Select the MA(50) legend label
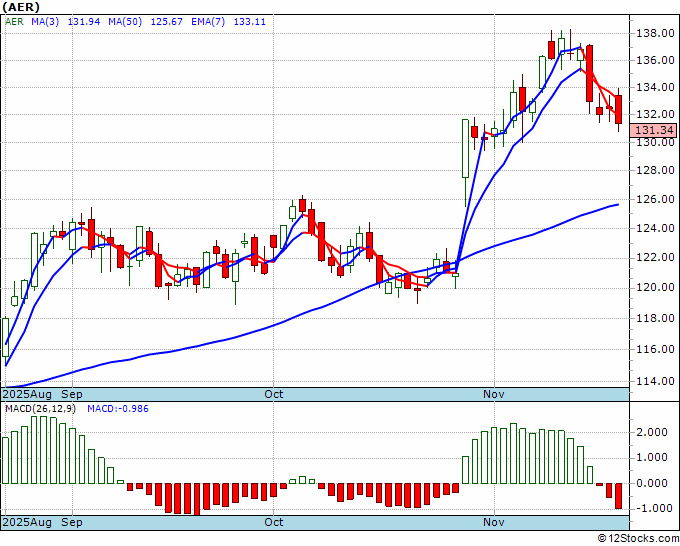The width and height of the screenshot is (680, 546). click(x=125, y=22)
